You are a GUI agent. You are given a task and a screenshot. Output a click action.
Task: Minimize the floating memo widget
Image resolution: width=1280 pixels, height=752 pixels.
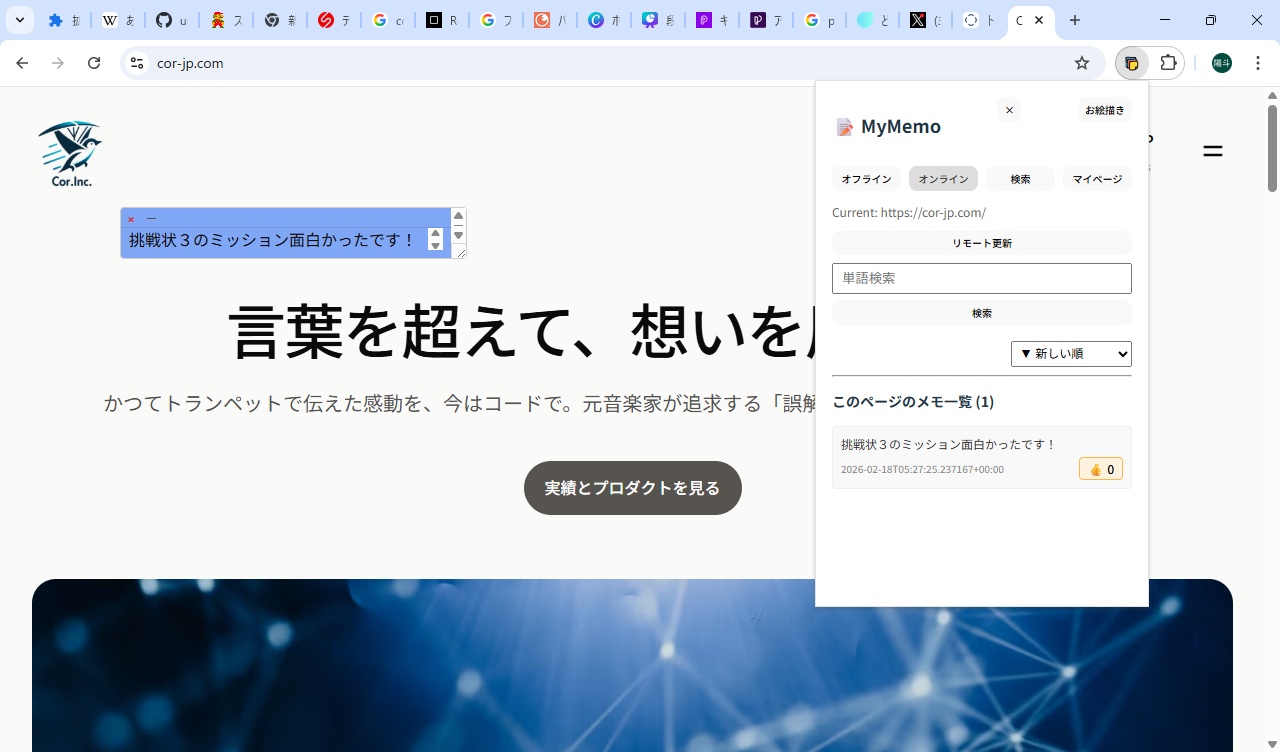[151, 218]
